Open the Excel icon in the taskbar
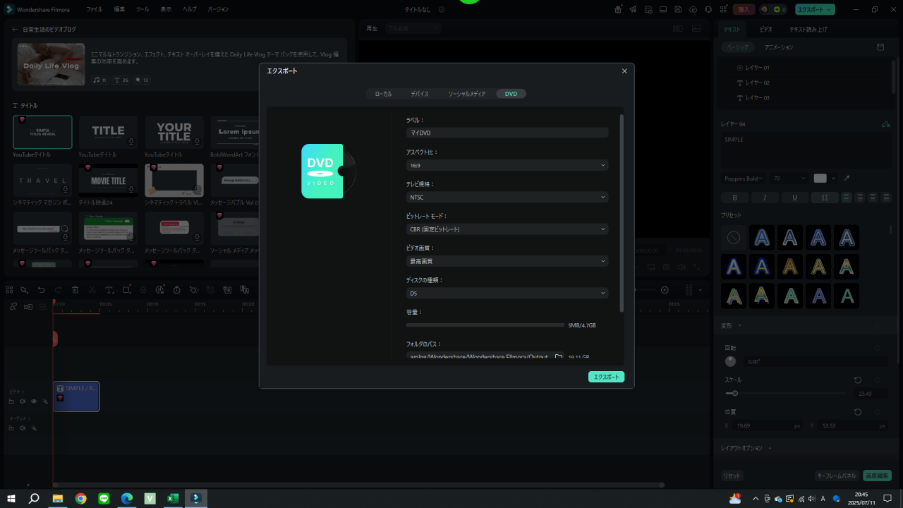Image resolution: width=903 pixels, height=508 pixels. point(173,498)
